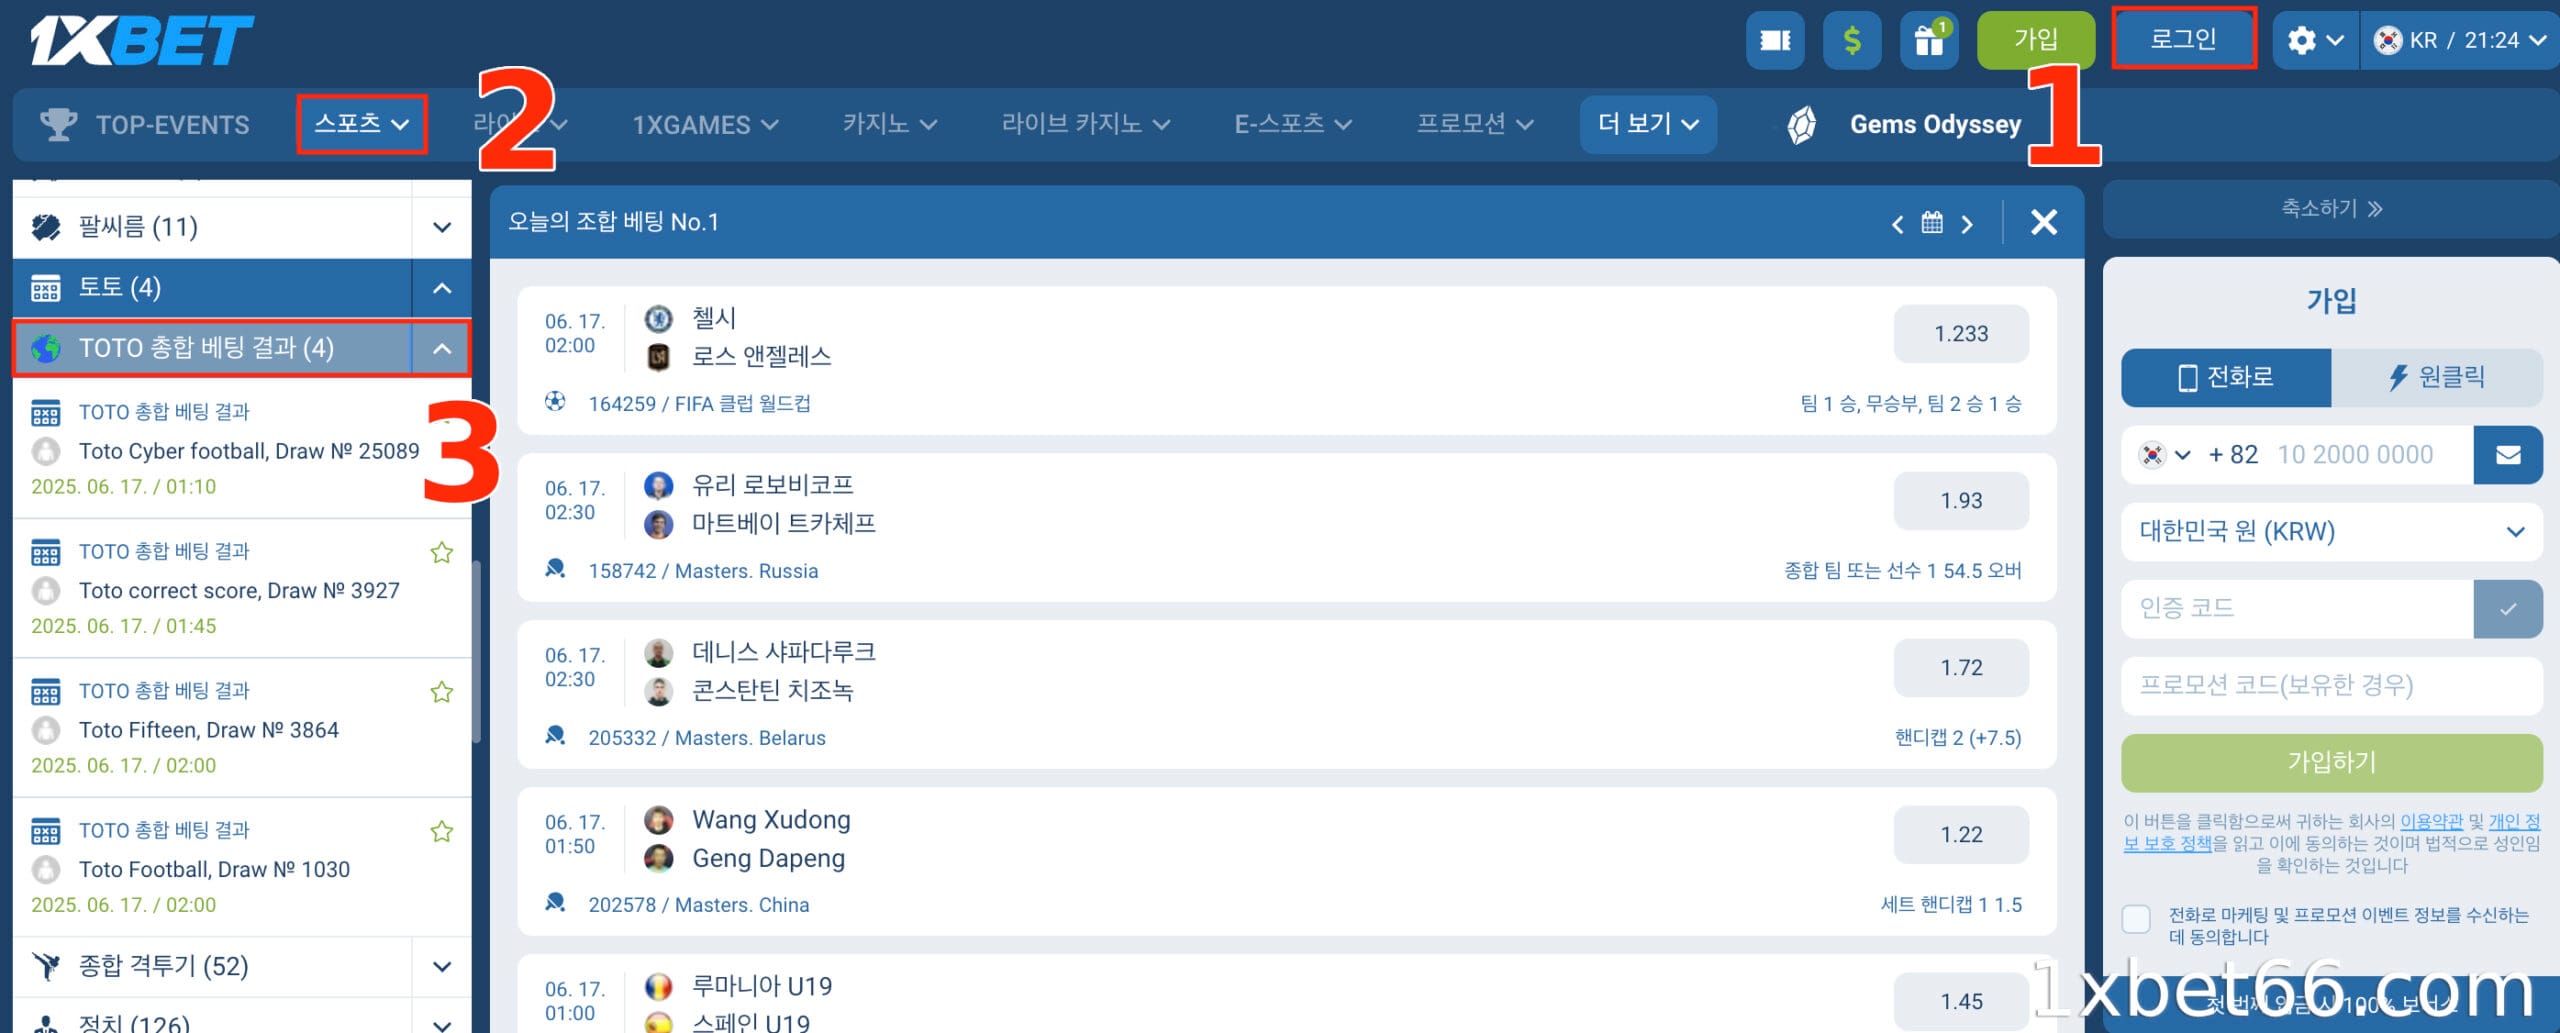Go to next accumulator arrow

(x=1967, y=224)
